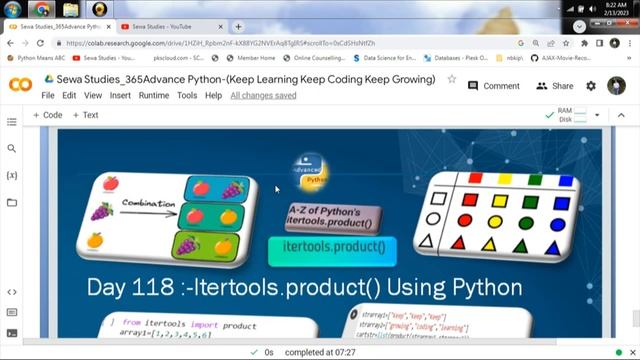This screenshot has width=640, height=360.
Task: Click the vertical scrollbar thumb
Action: [x=636, y=319]
